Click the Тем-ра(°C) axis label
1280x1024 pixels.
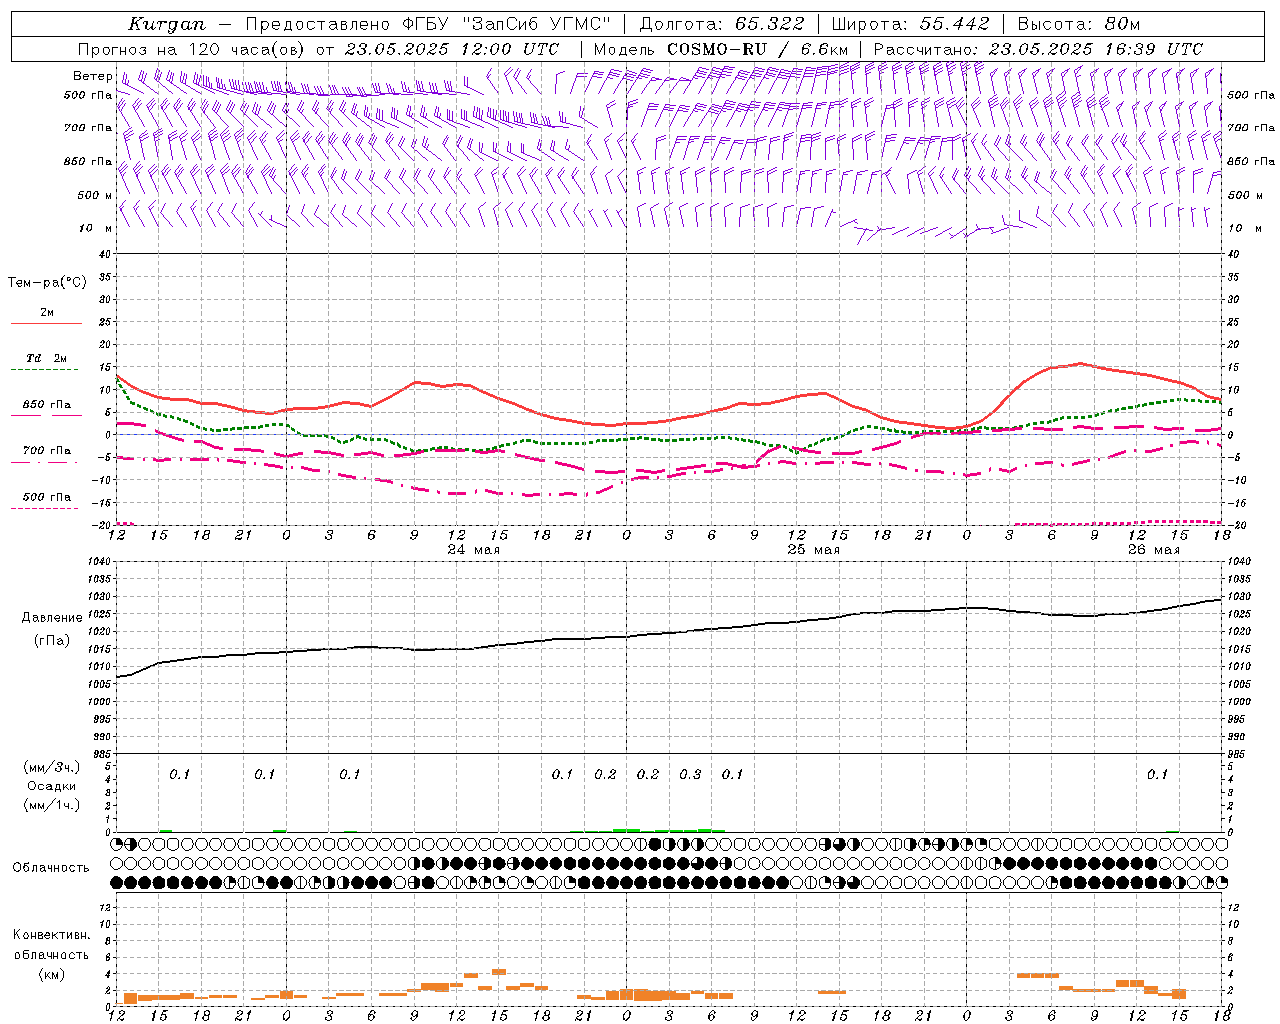click(47, 283)
